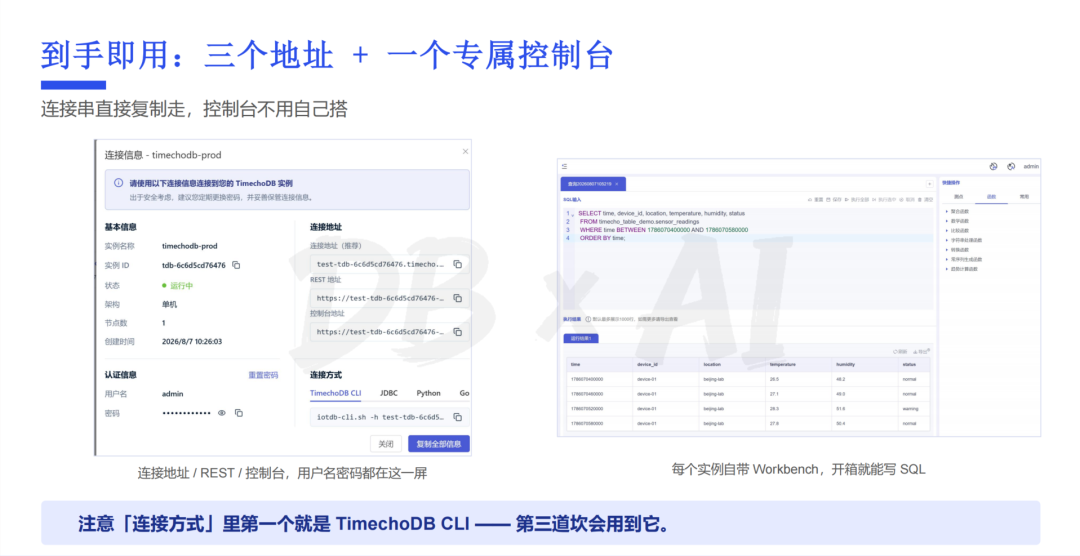The width and height of the screenshot is (1080, 556).
Task: Switch to the JDBC connection tab
Action: pos(388,393)
